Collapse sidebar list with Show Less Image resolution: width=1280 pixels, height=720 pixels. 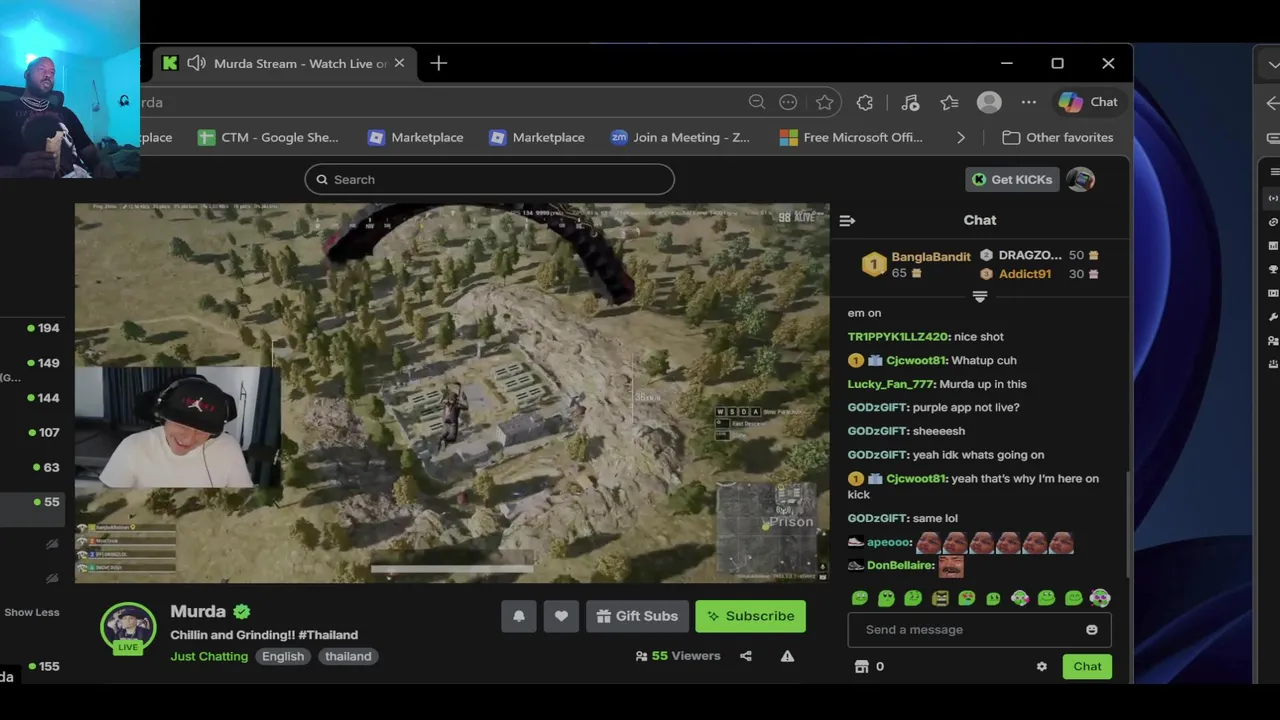click(x=32, y=612)
